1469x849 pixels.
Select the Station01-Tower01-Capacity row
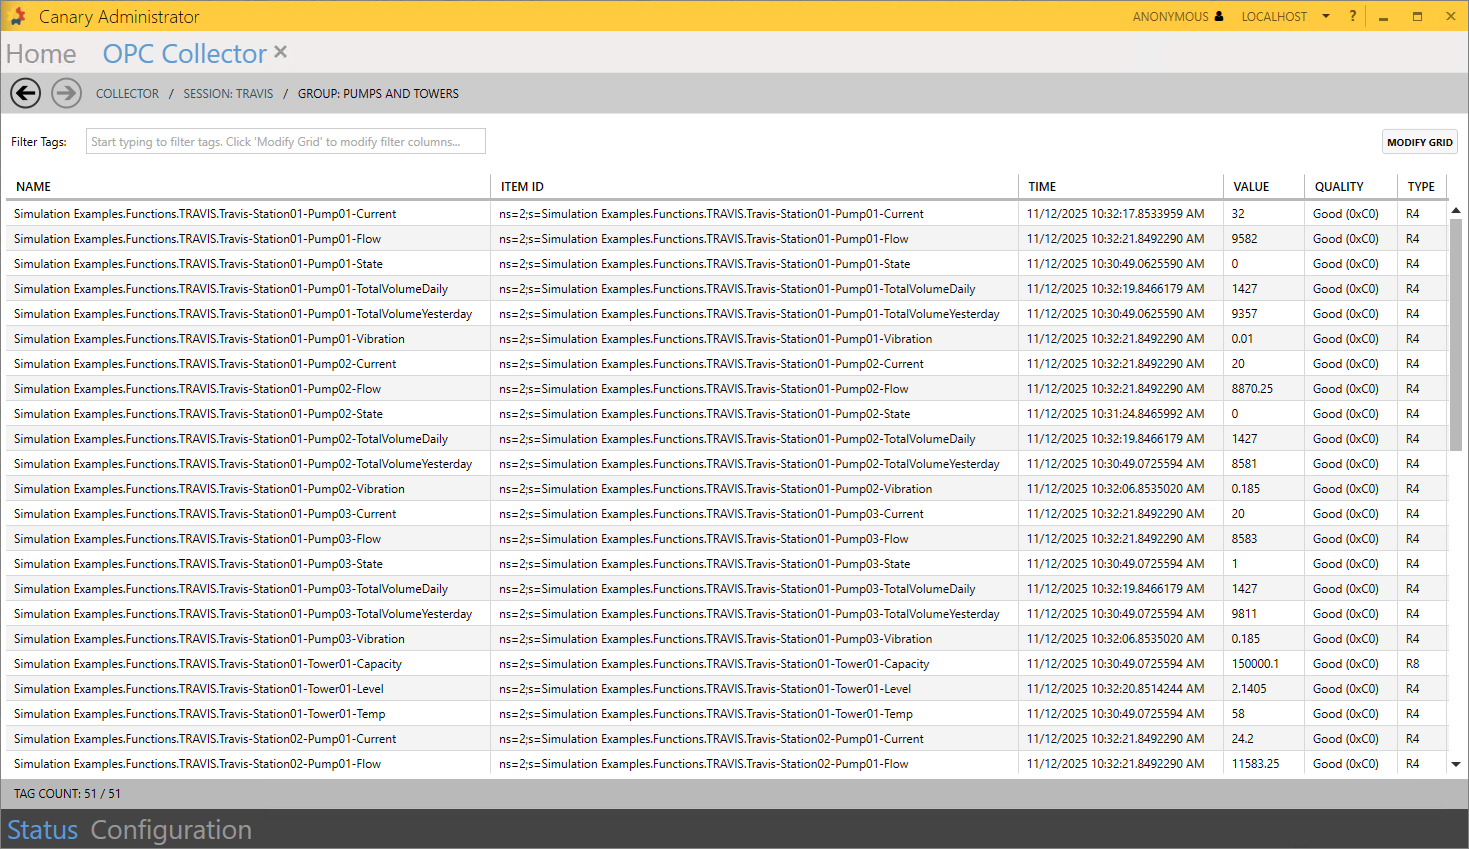[x=208, y=664]
